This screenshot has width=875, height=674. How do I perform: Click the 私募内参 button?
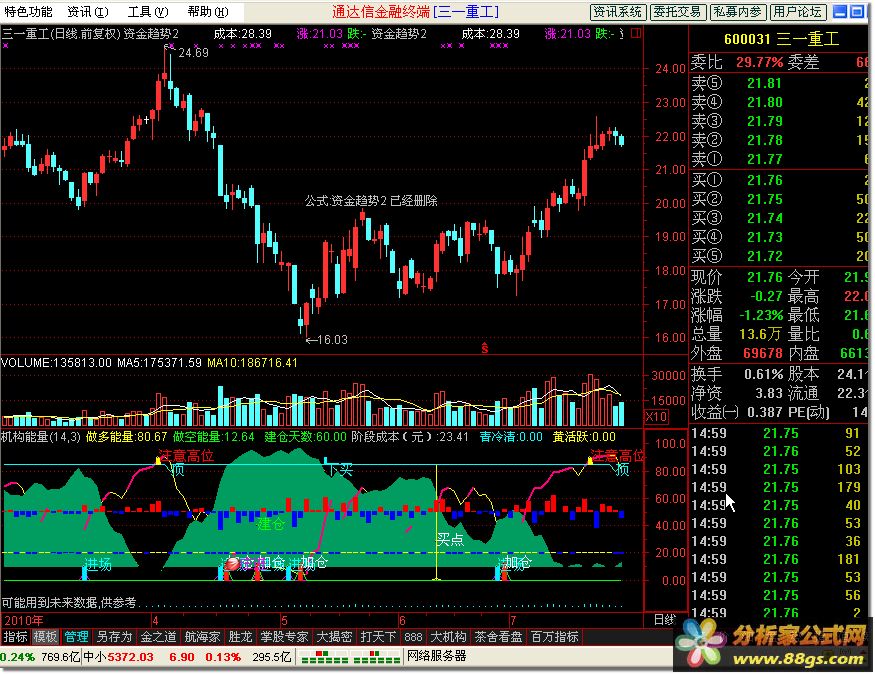(x=738, y=12)
